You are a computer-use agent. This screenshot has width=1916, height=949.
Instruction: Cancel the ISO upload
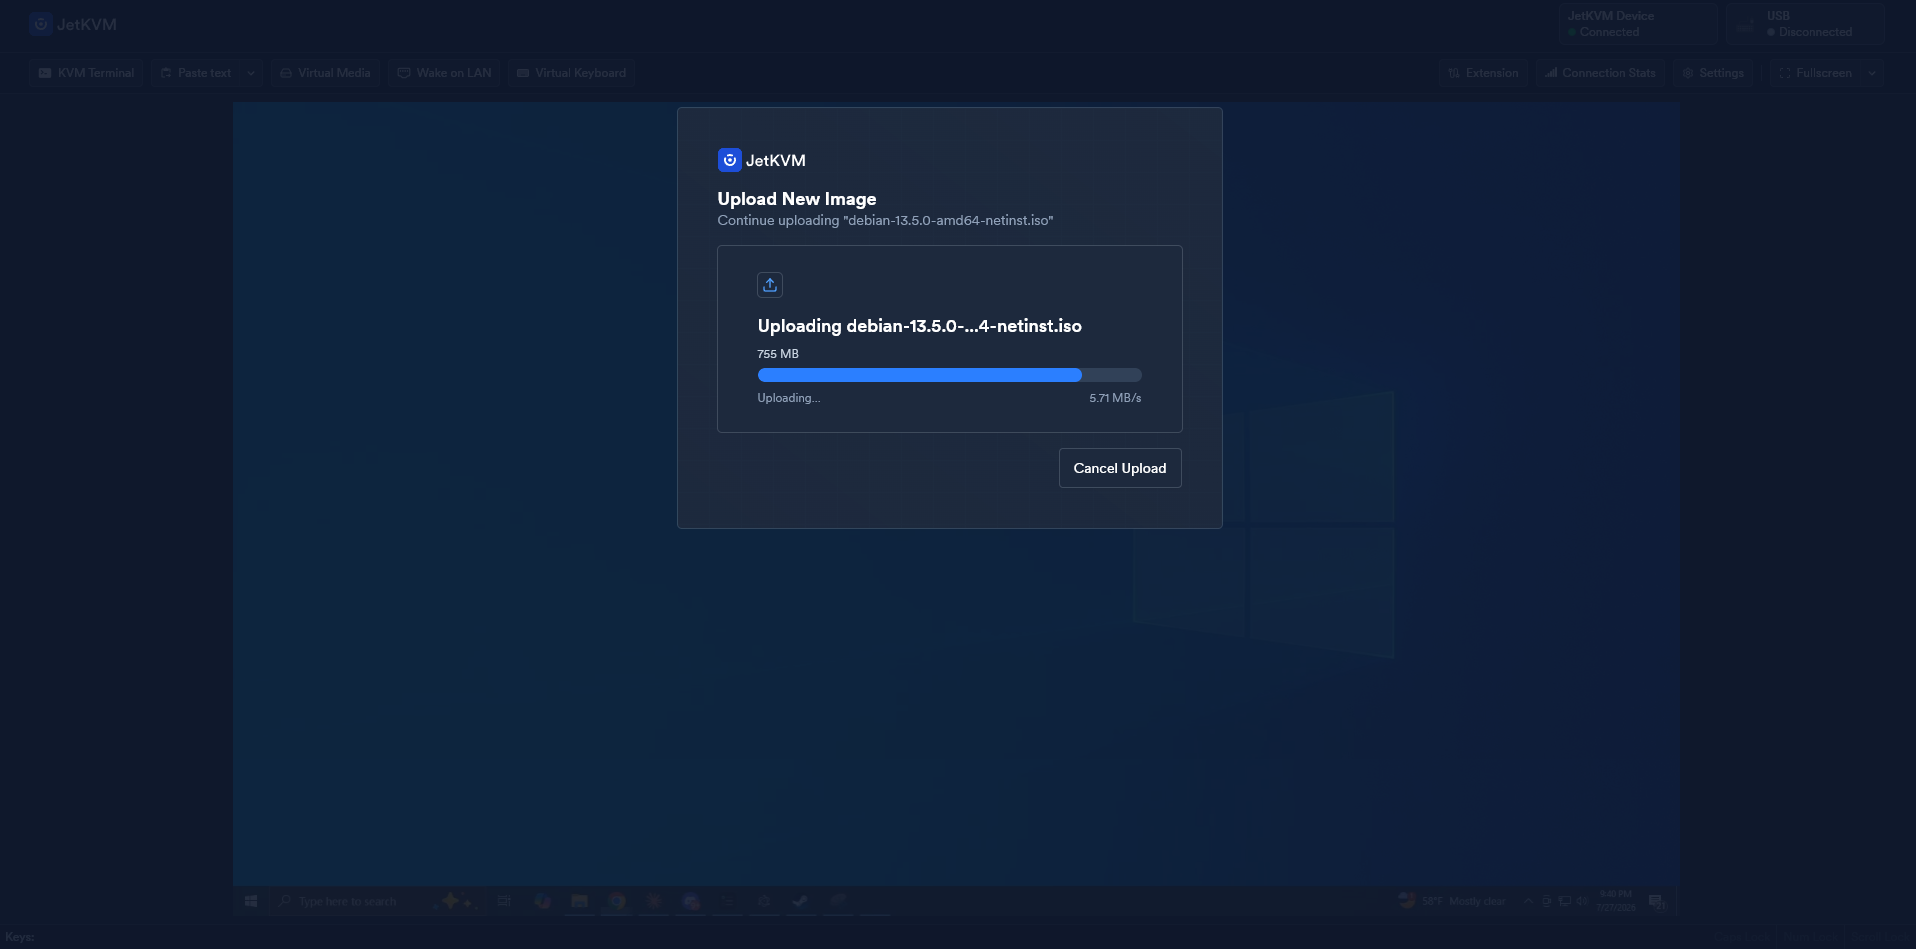(1120, 468)
